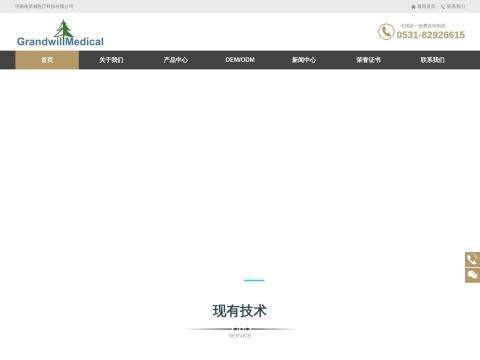This screenshot has height=360, width=480.
Task: Open the 关于我们 menu item
Action: coord(111,60)
